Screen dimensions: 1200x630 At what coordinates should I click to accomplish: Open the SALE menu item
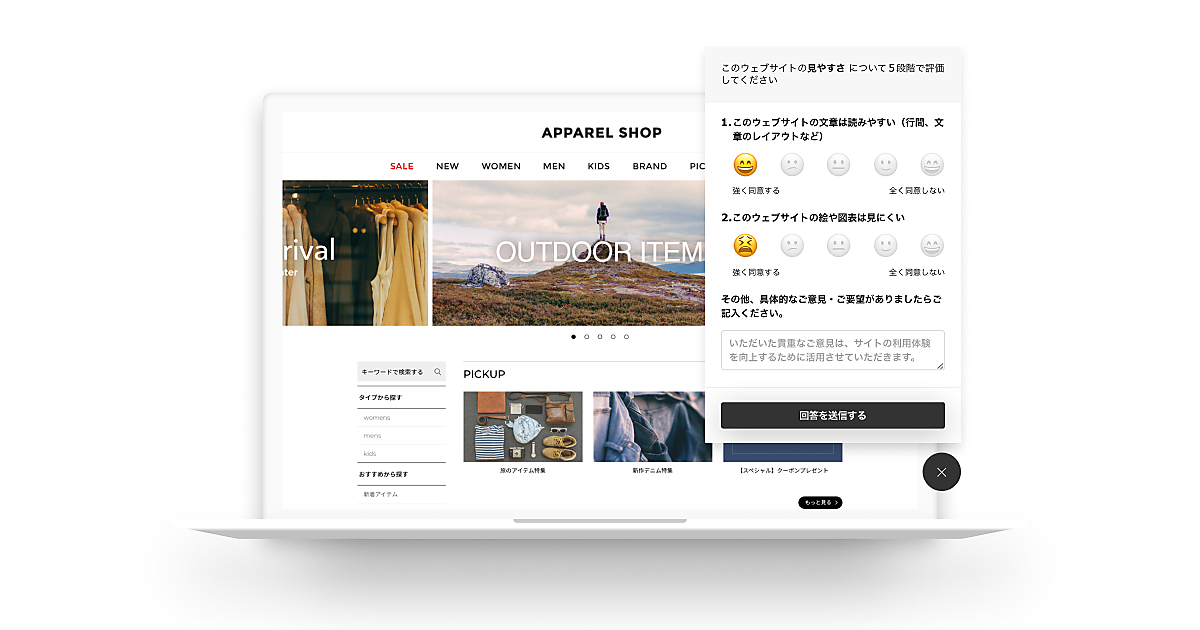(x=401, y=166)
